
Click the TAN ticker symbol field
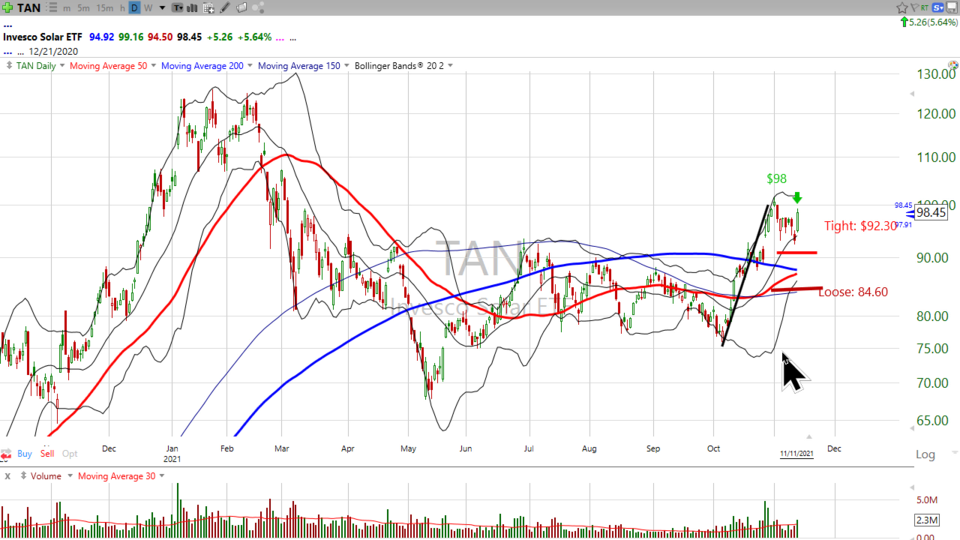[x=29, y=8]
